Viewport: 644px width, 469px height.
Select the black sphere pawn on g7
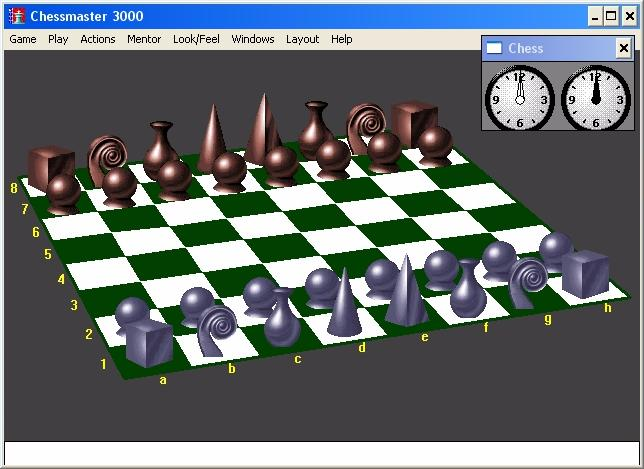pos(384,152)
